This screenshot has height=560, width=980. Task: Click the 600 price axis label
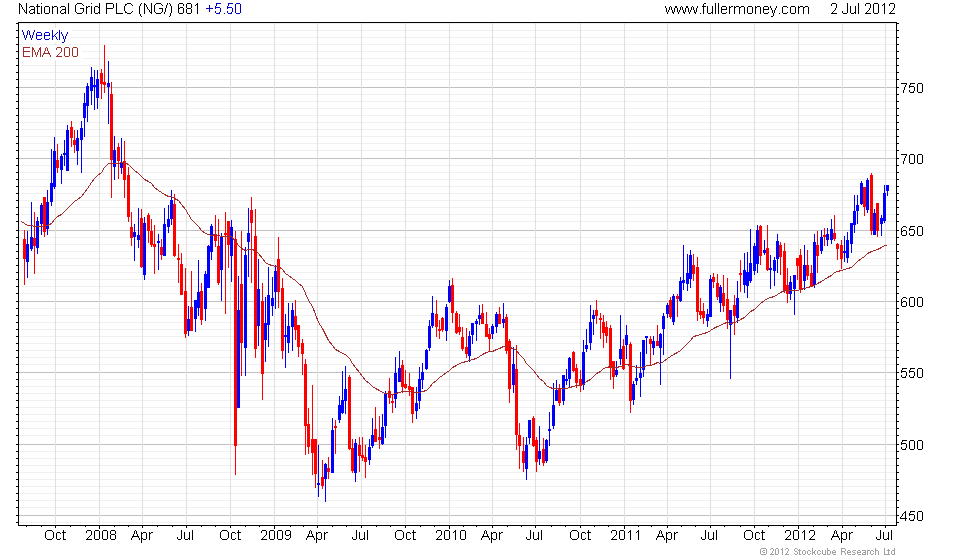tap(912, 302)
